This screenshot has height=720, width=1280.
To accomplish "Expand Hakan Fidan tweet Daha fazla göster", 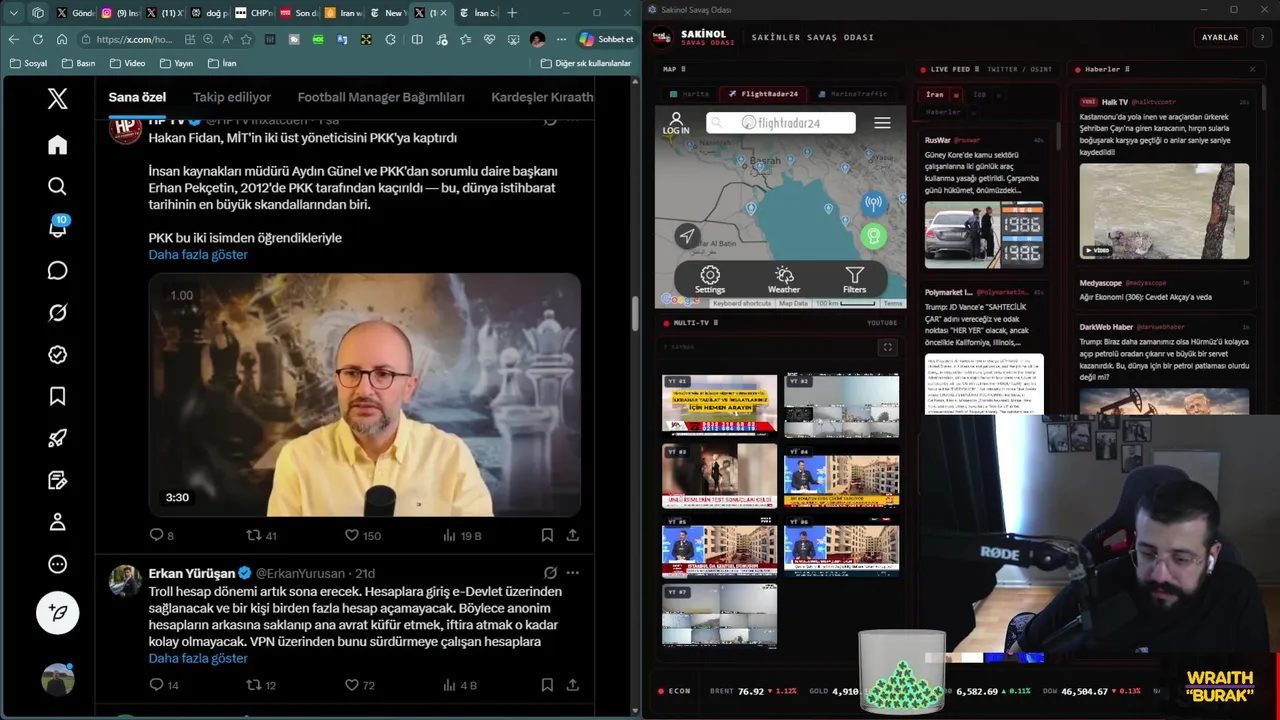I will point(198,254).
